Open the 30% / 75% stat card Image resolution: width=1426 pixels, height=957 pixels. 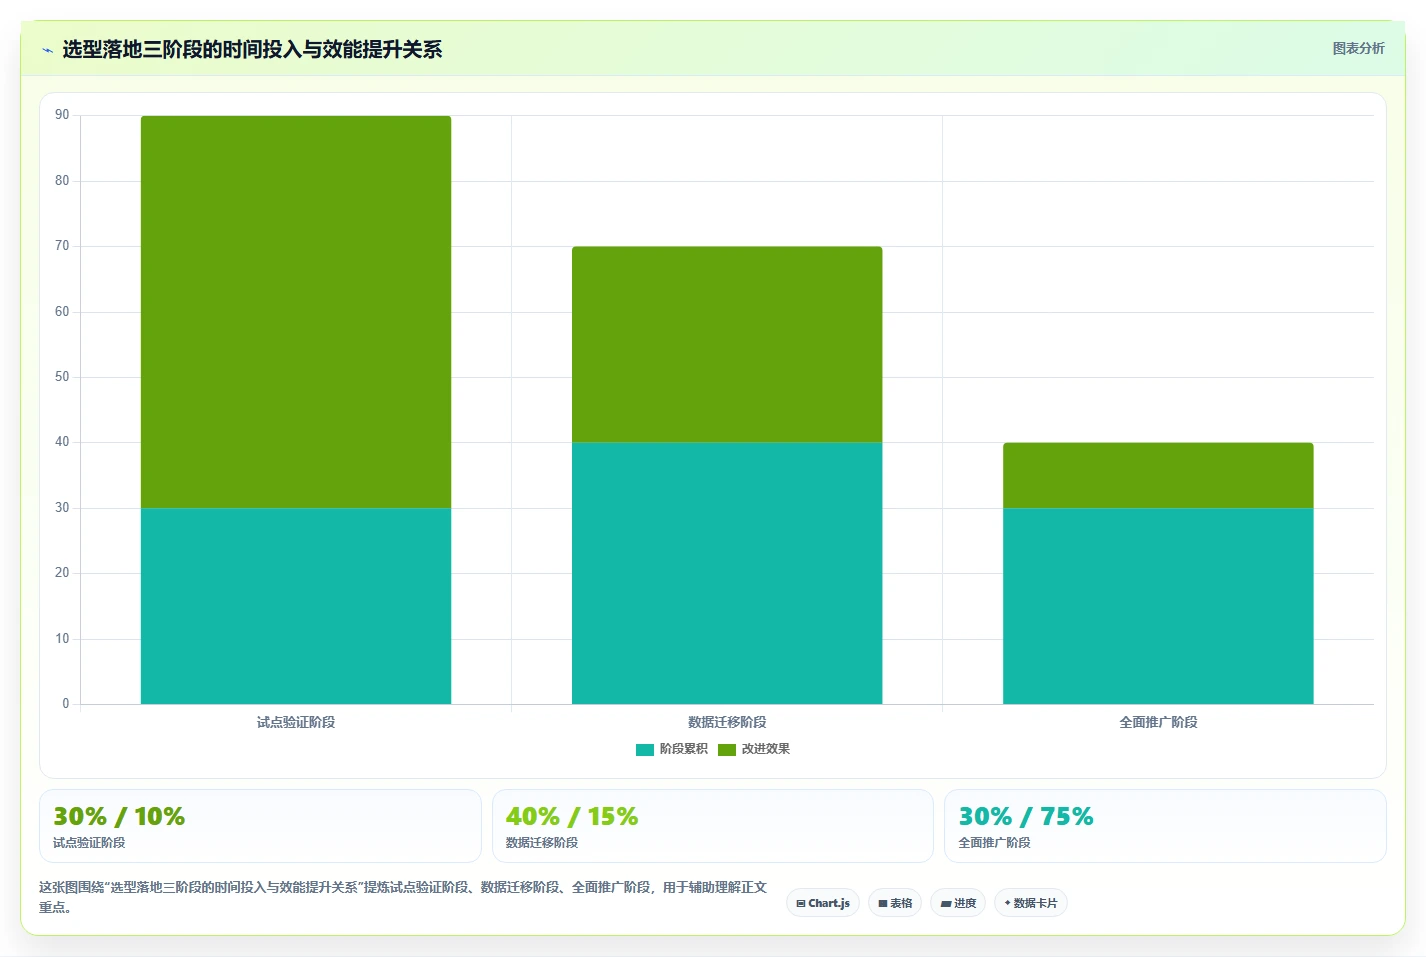pos(1165,826)
